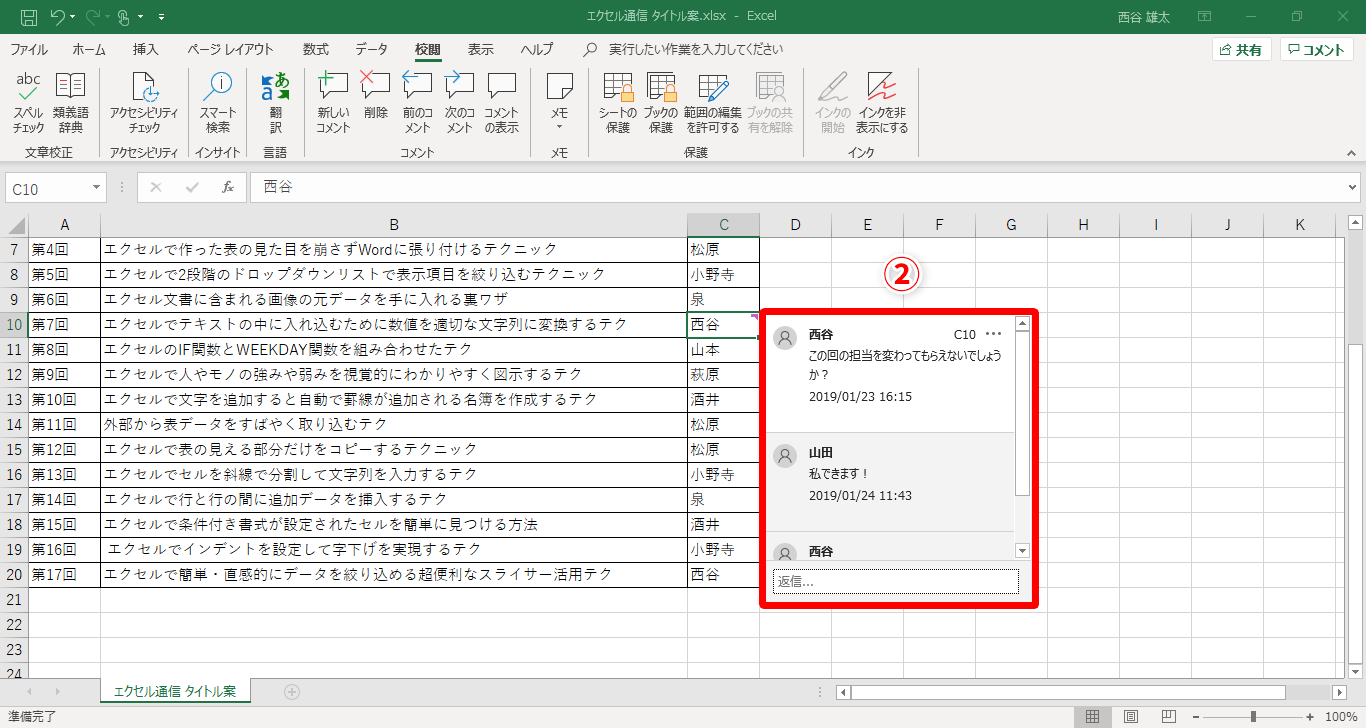Select the エクセル通信 タイトル案 sheet tab

click(x=175, y=691)
